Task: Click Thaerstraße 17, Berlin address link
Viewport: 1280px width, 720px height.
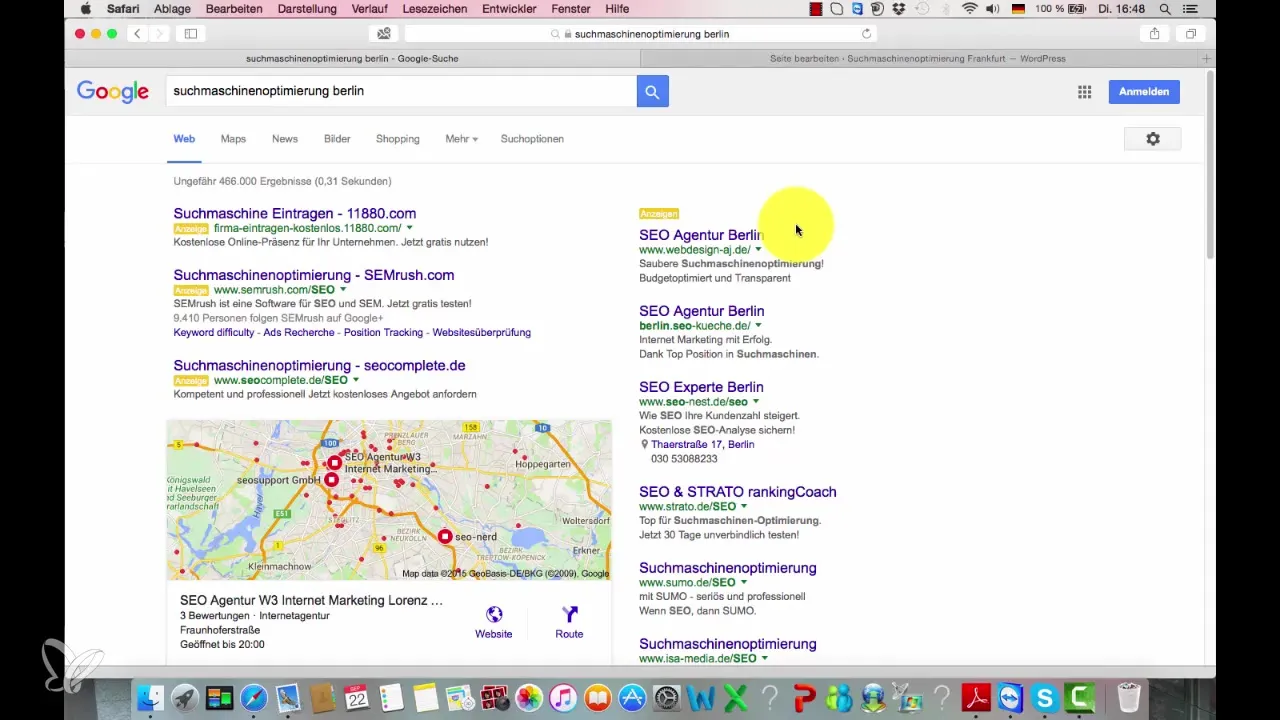Action: [x=703, y=444]
